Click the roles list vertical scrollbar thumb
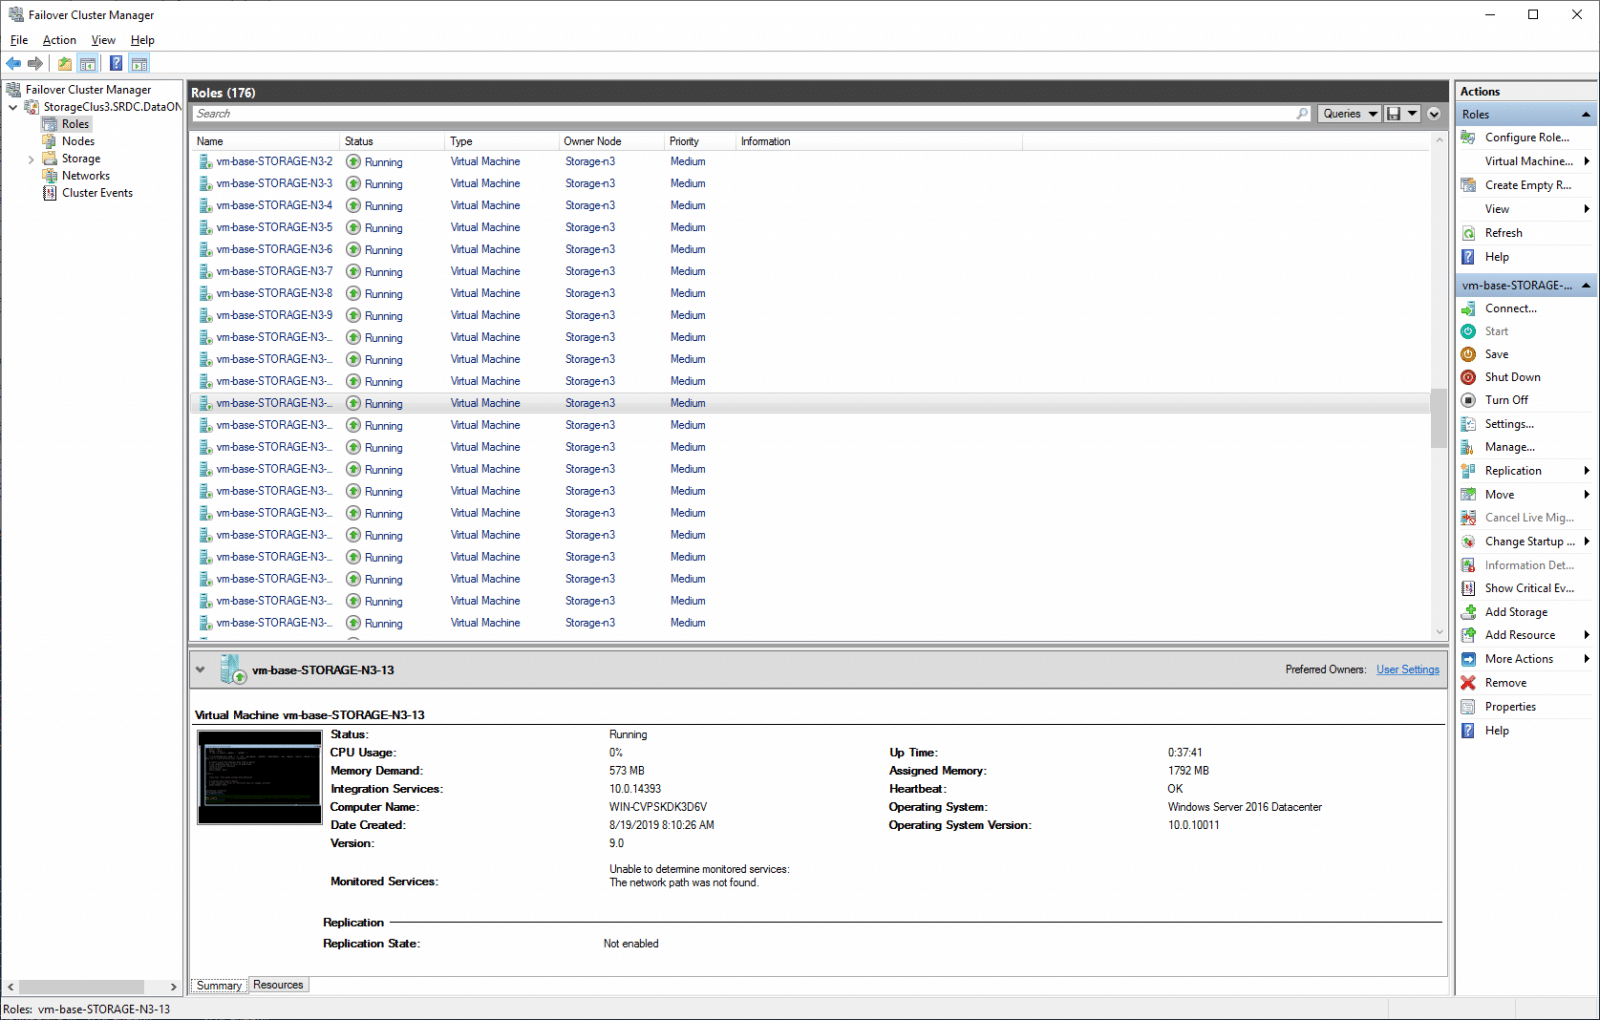The width and height of the screenshot is (1600, 1020). click(x=1439, y=418)
